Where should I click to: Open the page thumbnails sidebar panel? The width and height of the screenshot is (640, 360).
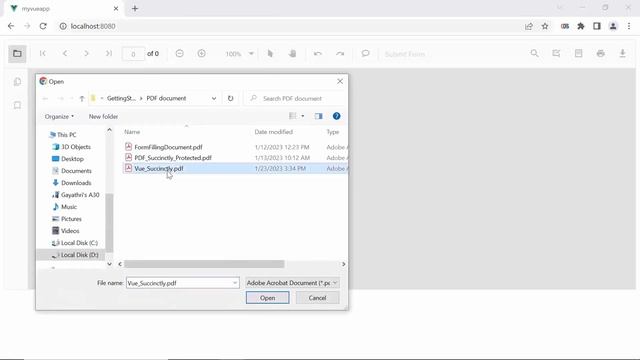(17, 82)
